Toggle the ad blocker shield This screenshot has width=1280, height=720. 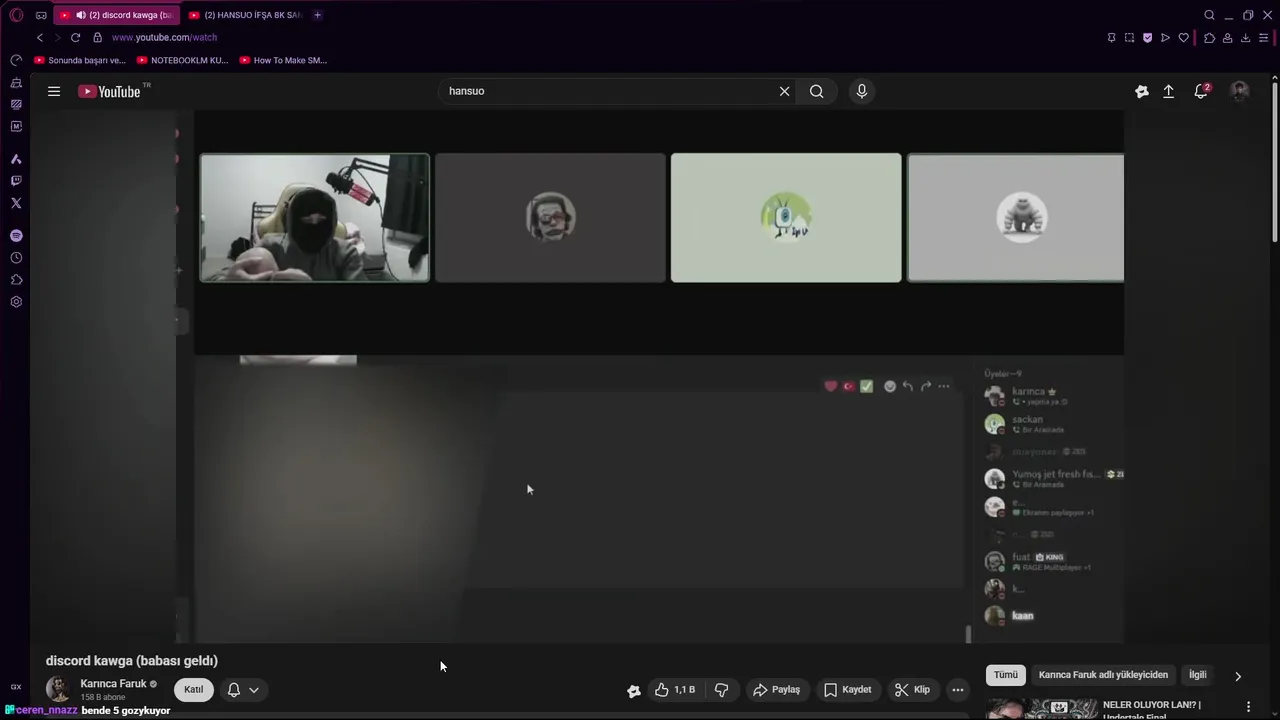(1147, 38)
